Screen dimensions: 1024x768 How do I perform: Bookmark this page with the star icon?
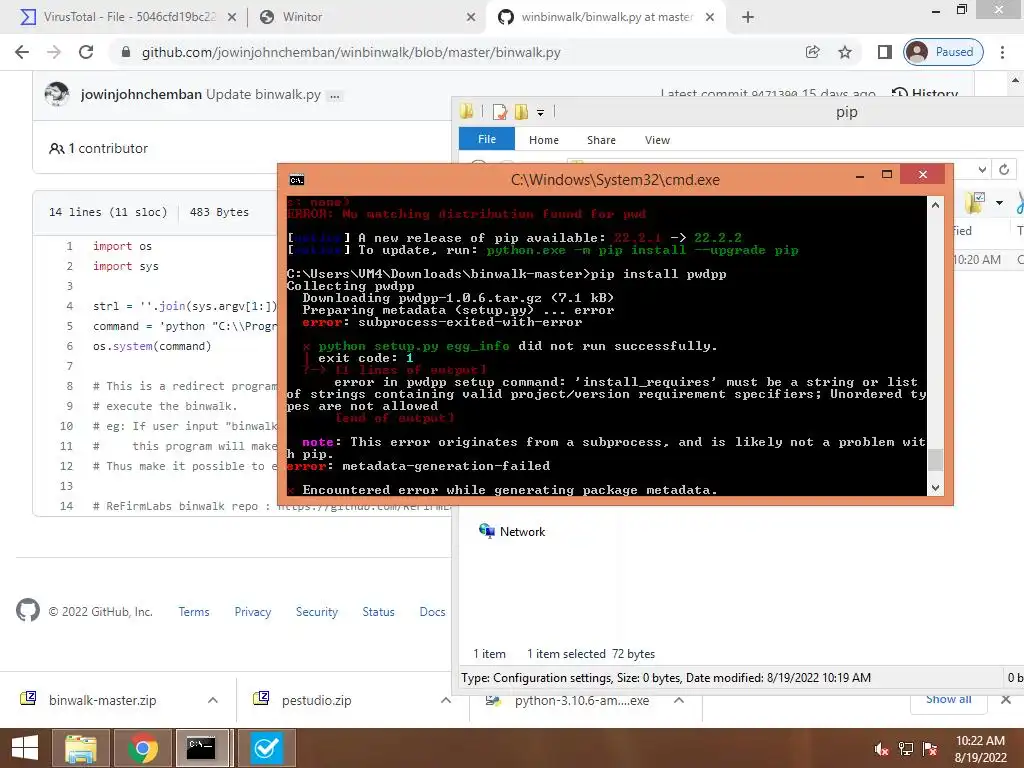(x=844, y=52)
